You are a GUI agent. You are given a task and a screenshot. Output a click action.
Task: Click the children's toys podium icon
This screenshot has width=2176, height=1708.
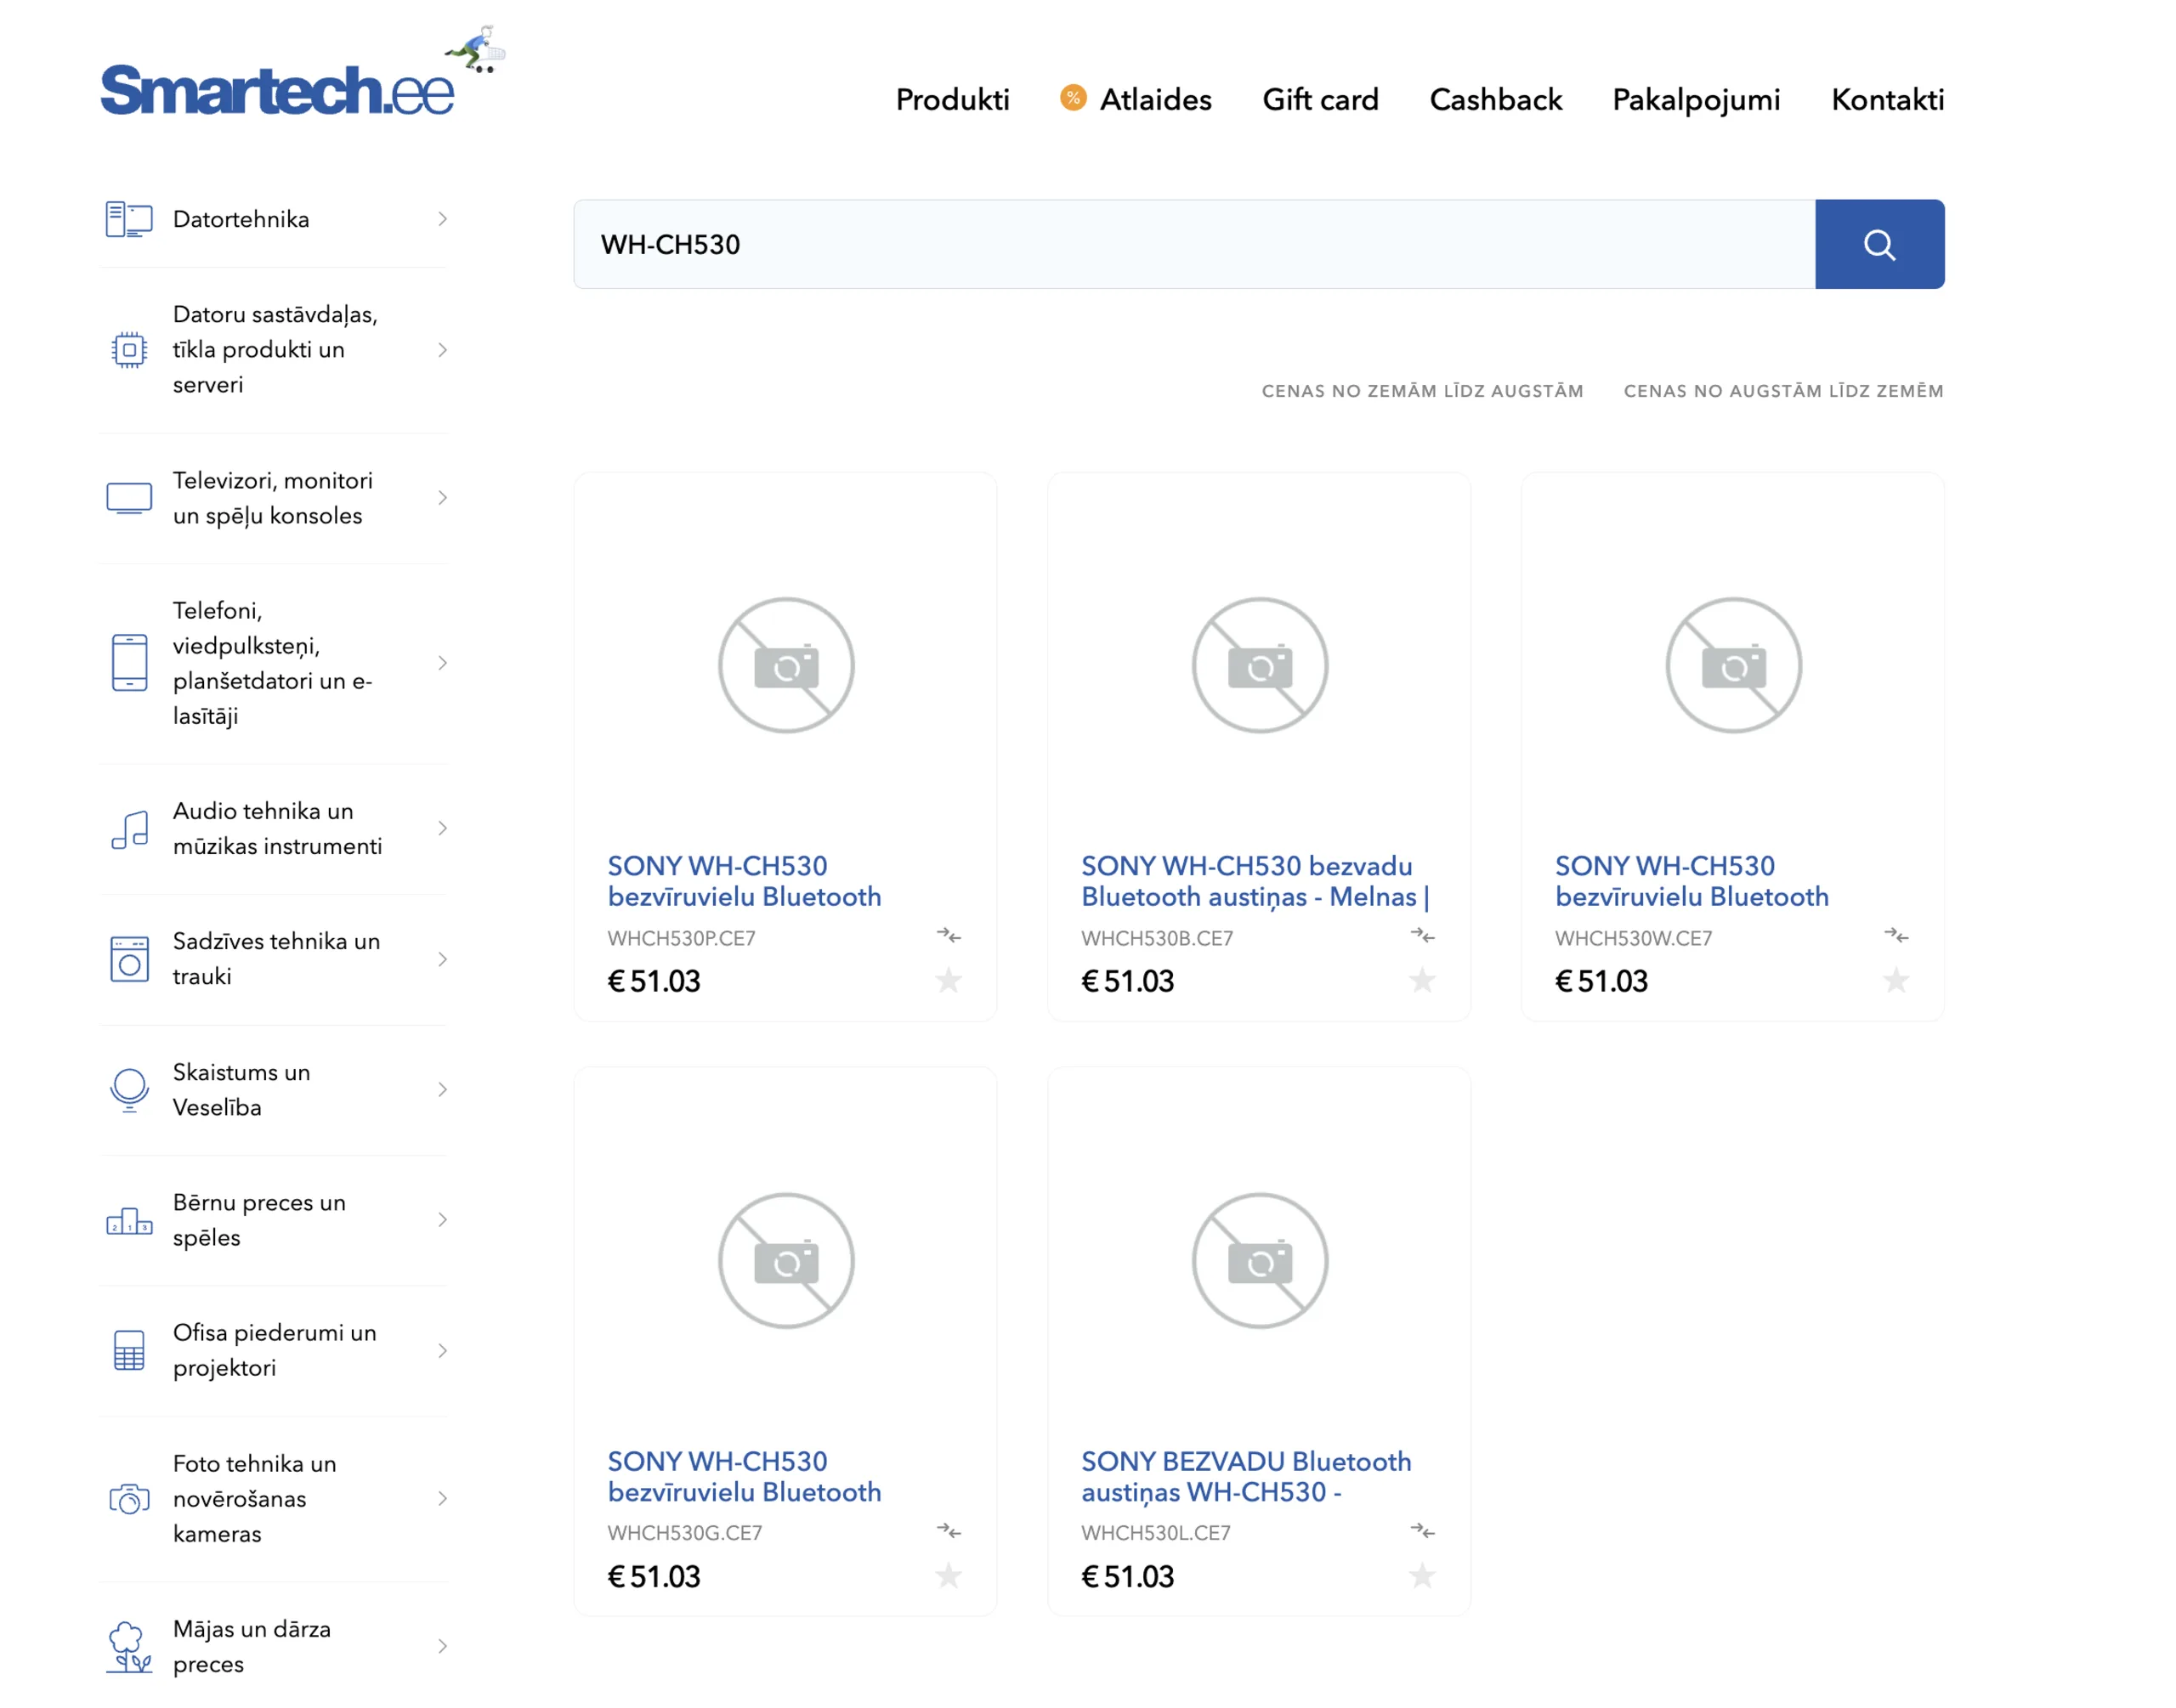tap(129, 1220)
